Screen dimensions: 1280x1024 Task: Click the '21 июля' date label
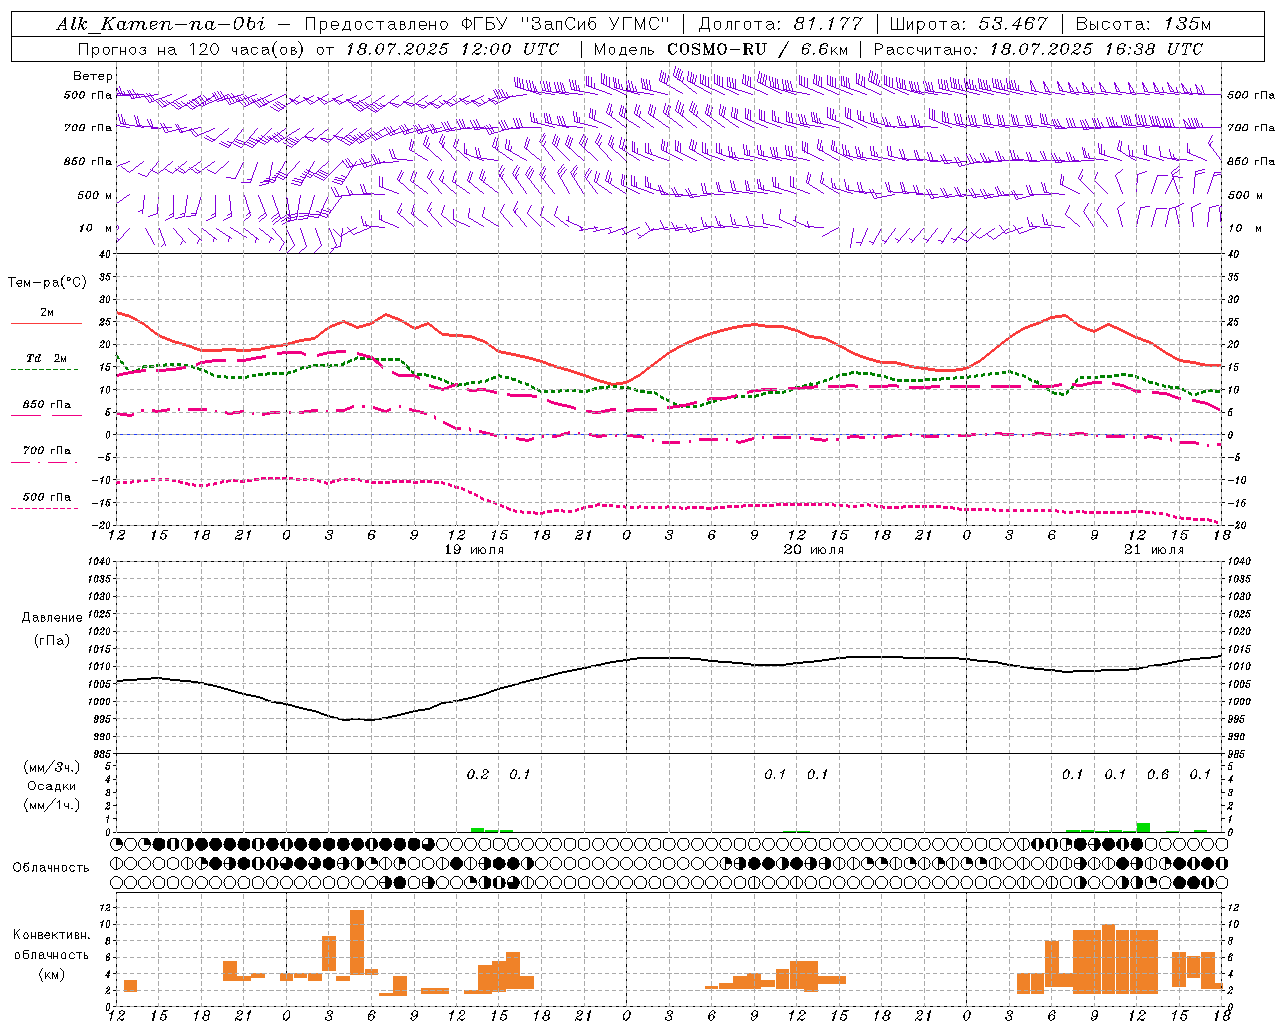coord(1154,550)
